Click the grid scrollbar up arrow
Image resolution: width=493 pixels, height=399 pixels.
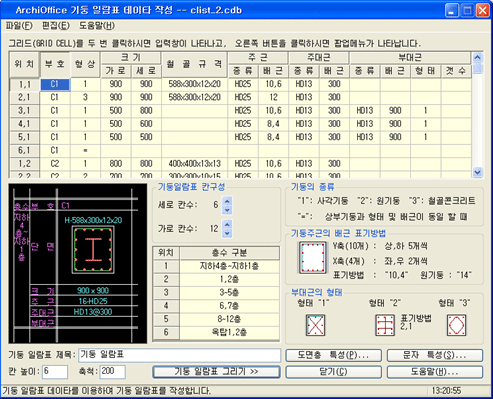477,58
